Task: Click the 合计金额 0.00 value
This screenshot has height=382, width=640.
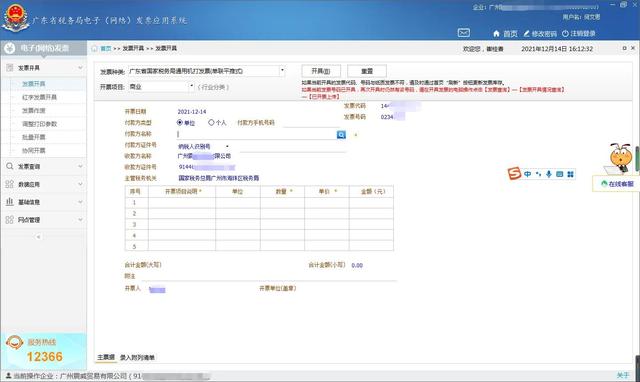Action: 357,265
